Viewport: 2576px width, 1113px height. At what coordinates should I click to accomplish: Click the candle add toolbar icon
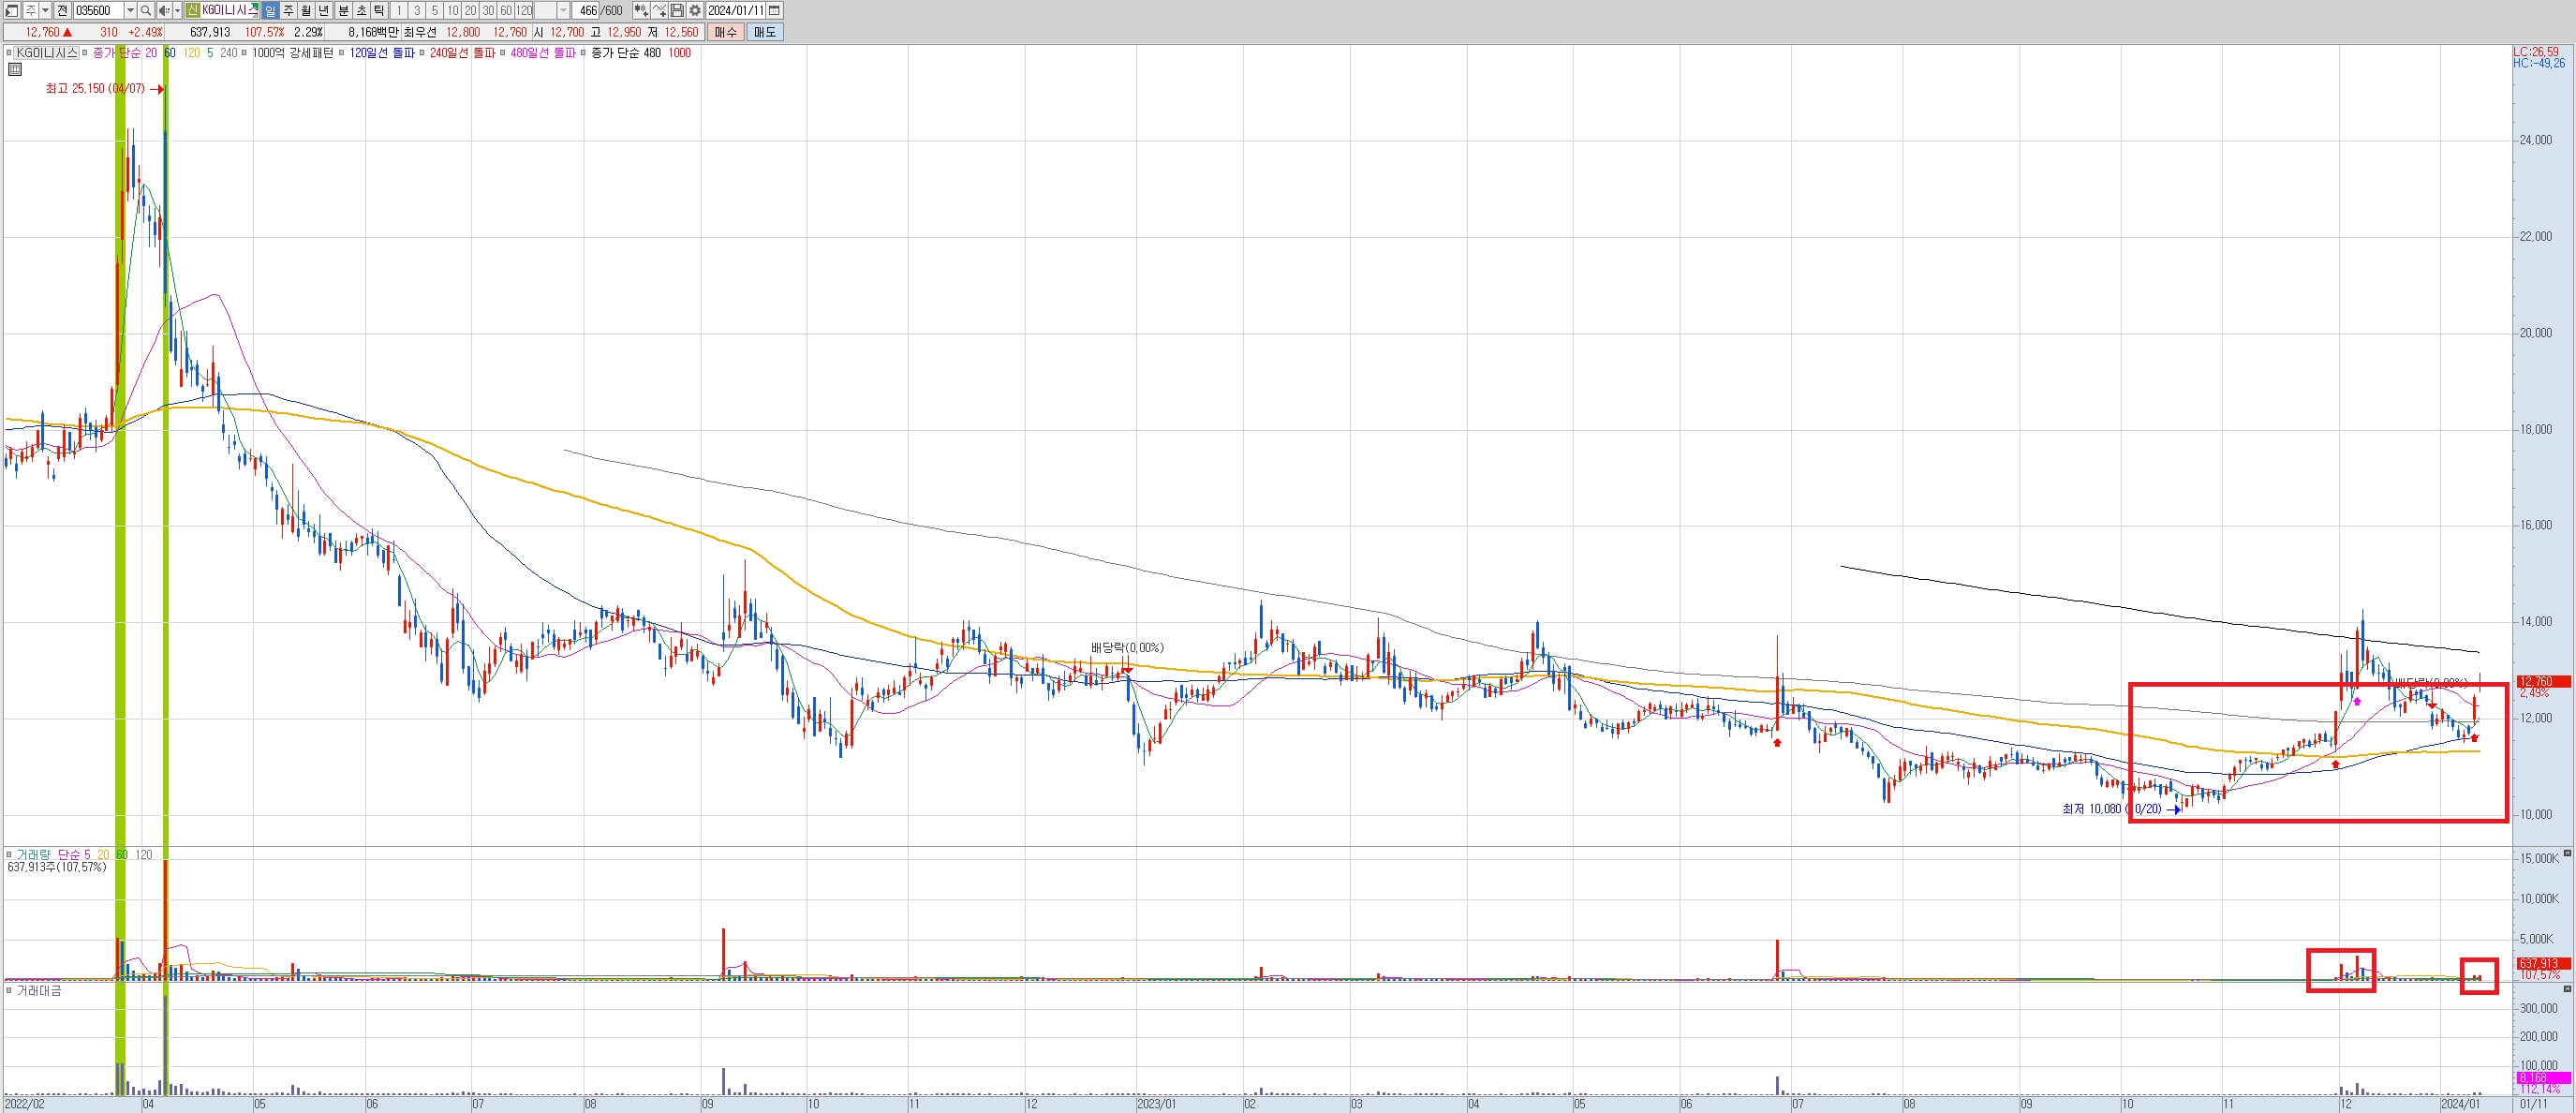(641, 11)
